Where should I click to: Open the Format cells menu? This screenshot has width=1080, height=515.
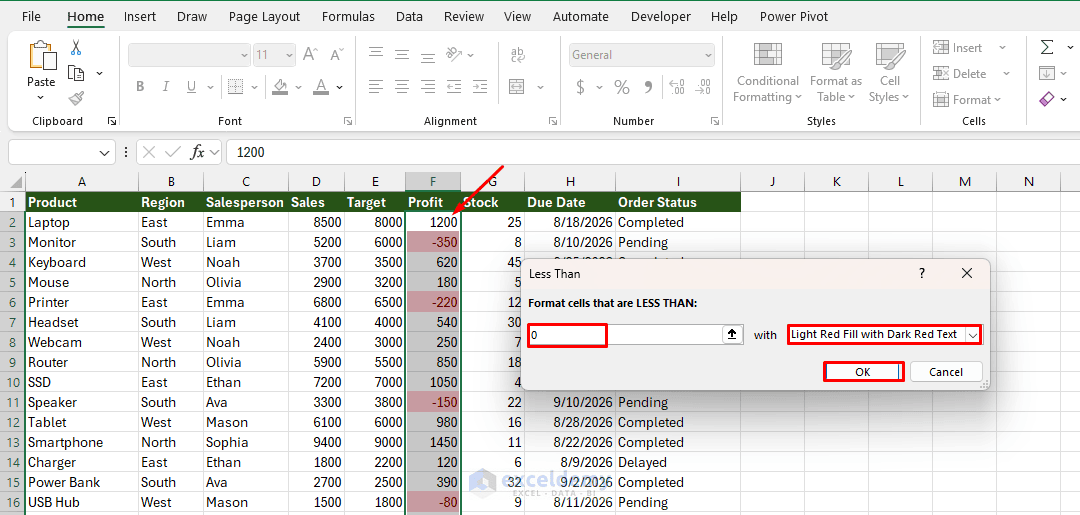coord(967,100)
